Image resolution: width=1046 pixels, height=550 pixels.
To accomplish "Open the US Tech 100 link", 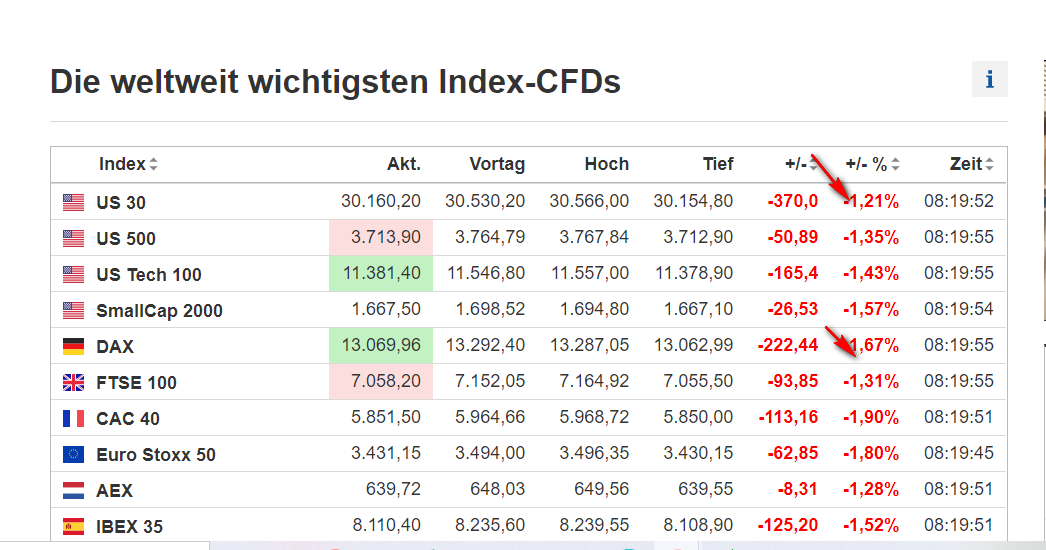I will click(149, 275).
